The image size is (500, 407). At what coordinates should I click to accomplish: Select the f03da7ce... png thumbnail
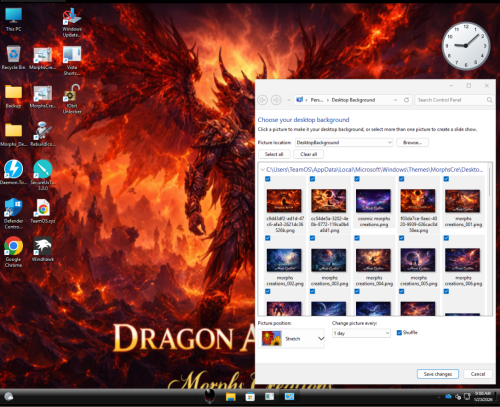pyautogui.click(x=418, y=201)
